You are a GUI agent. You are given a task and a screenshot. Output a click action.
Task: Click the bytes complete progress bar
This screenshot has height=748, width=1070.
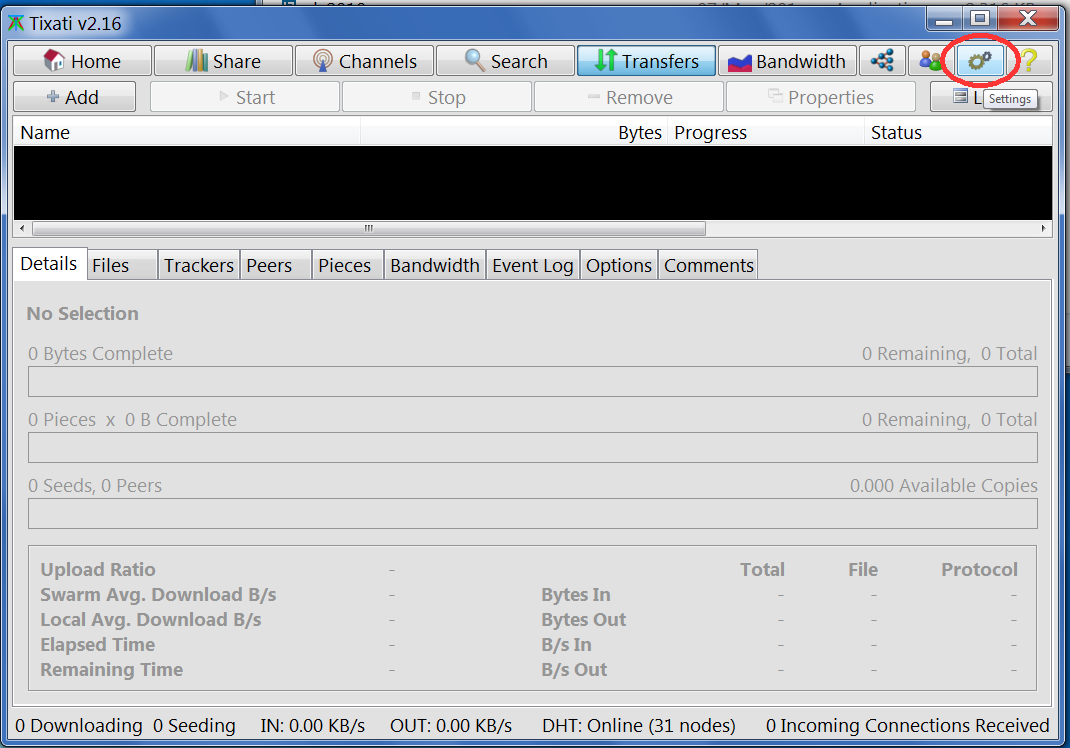(x=532, y=382)
